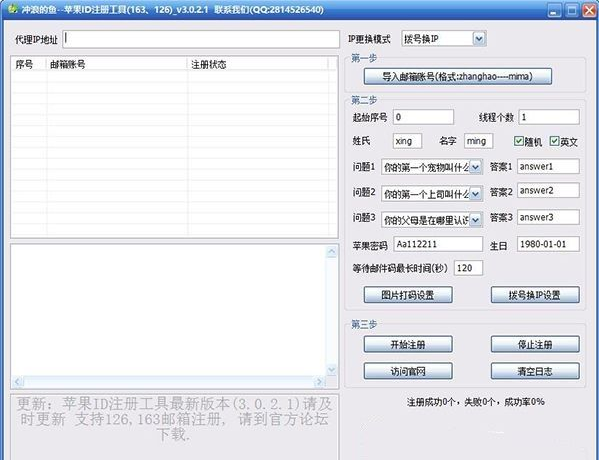Click log panel scroll up arrow

331,251
